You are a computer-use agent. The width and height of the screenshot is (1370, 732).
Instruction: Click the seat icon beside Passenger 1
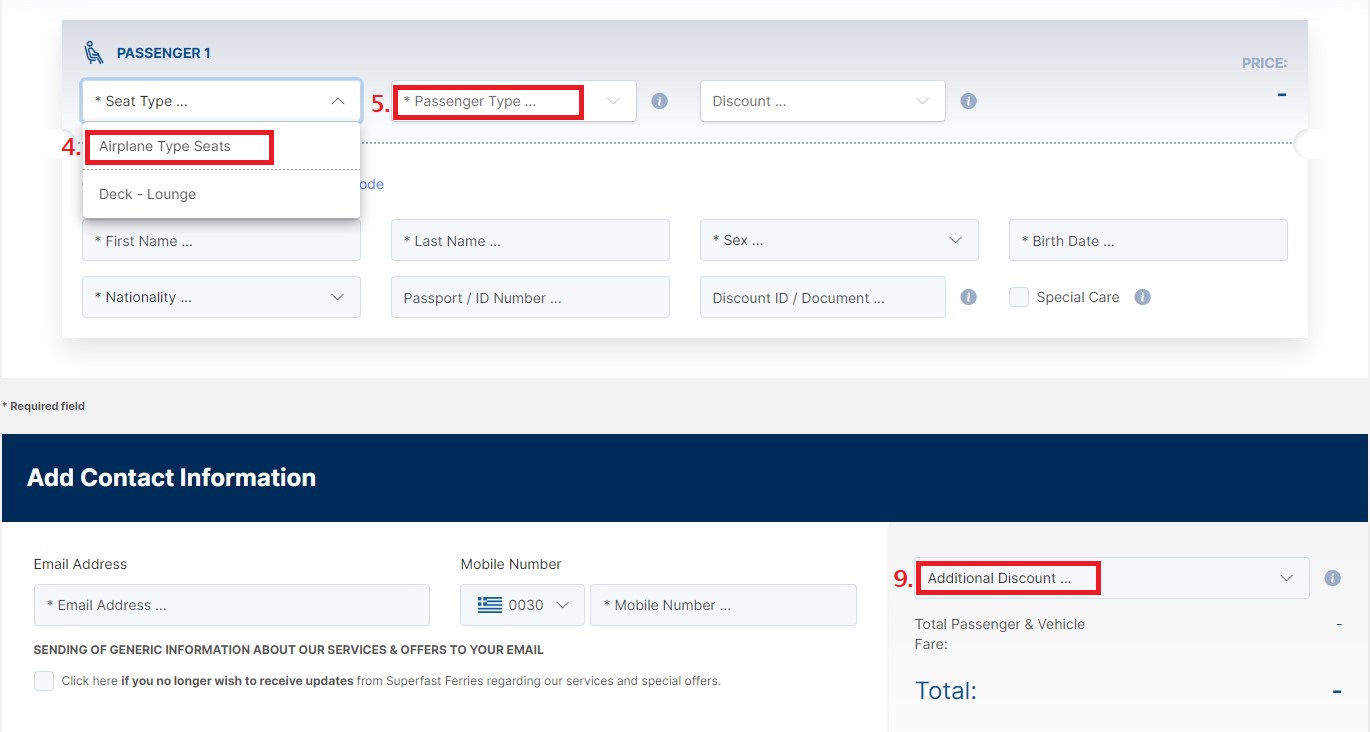click(94, 53)
